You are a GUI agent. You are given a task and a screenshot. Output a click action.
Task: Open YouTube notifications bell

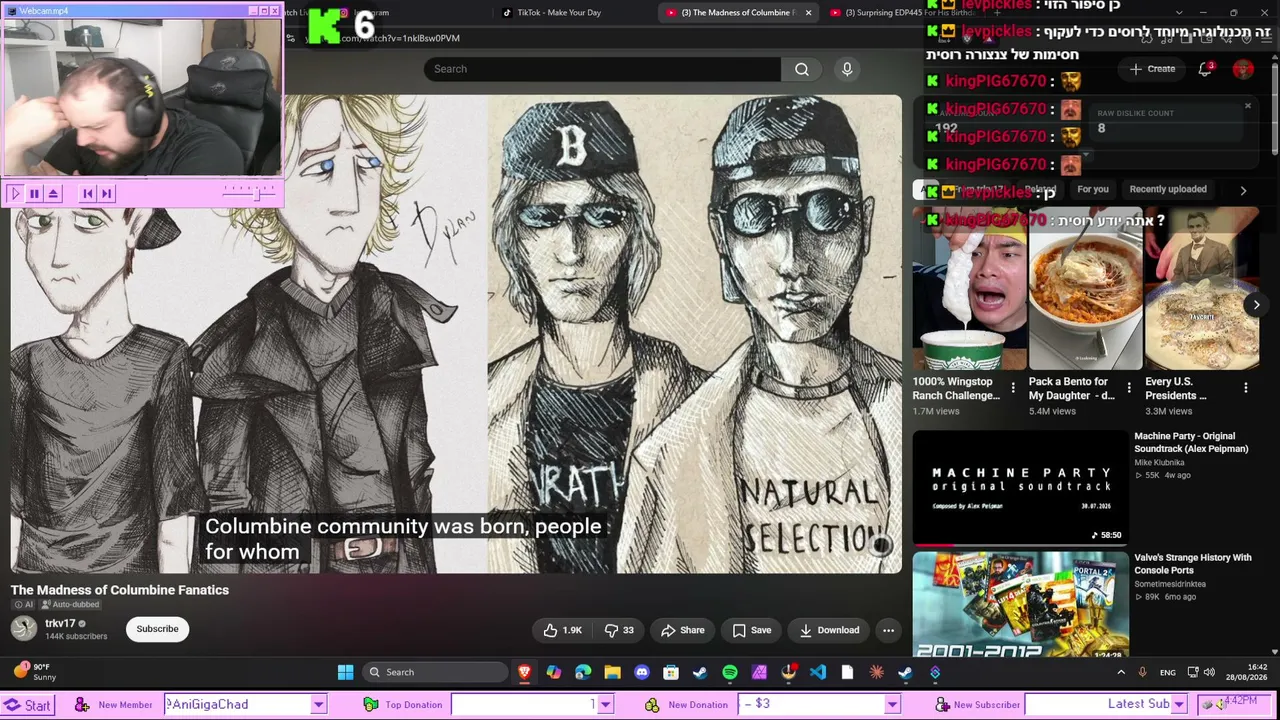click(x=1205, y=69)
